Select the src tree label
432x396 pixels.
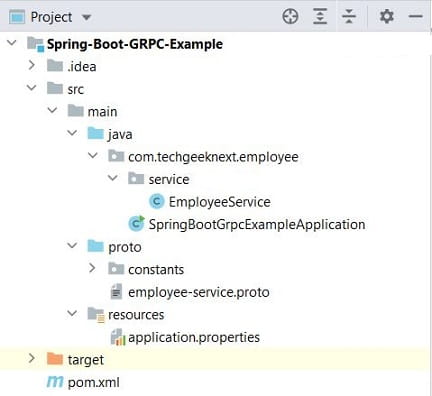point(76,89)
